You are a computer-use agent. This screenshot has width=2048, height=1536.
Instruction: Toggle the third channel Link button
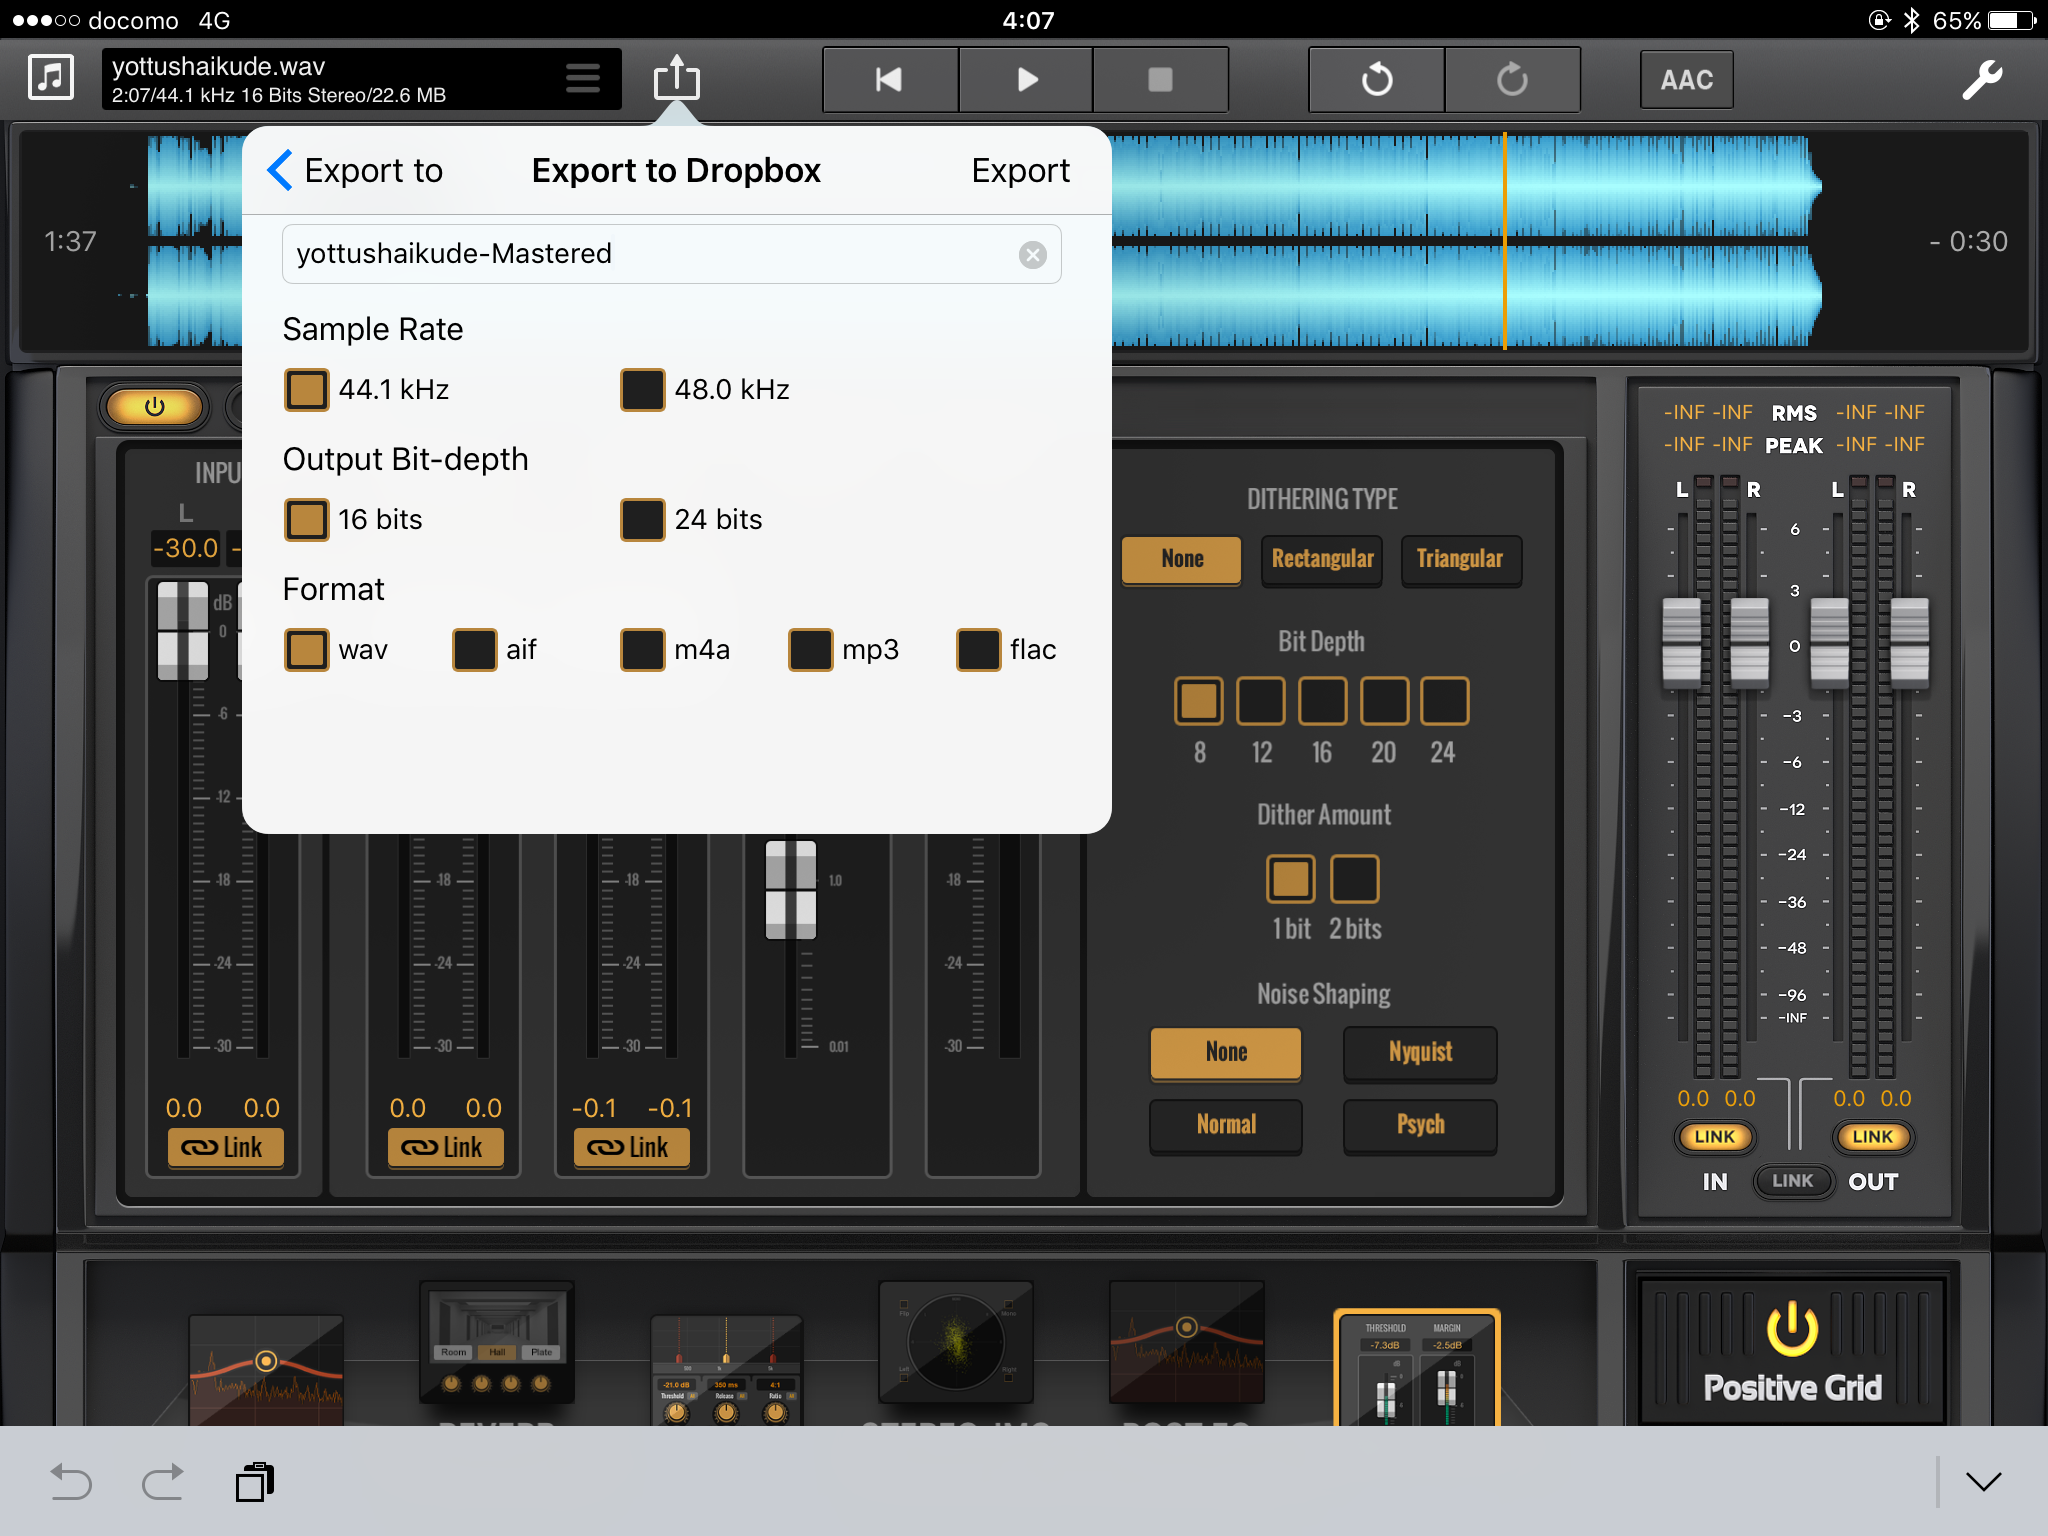pos(630,1148)
